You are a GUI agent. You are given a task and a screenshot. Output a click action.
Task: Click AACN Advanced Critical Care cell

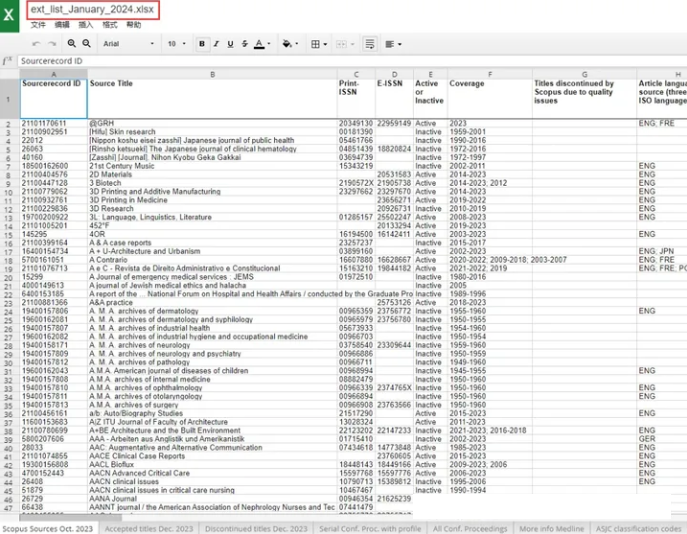coord(212,473)
